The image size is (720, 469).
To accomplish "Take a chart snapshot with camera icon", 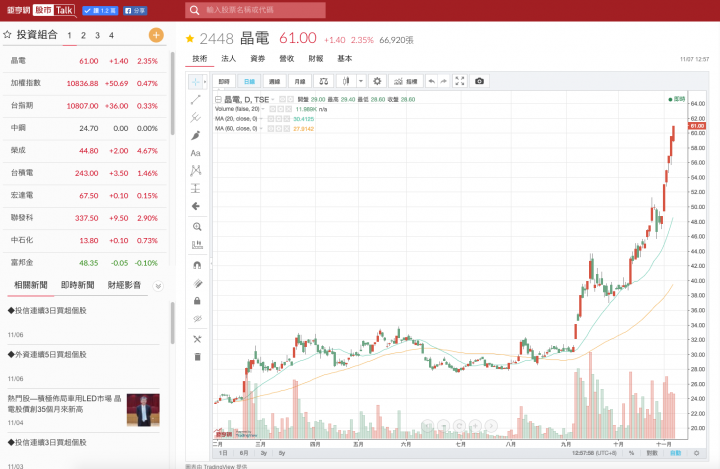I will 479,81.
